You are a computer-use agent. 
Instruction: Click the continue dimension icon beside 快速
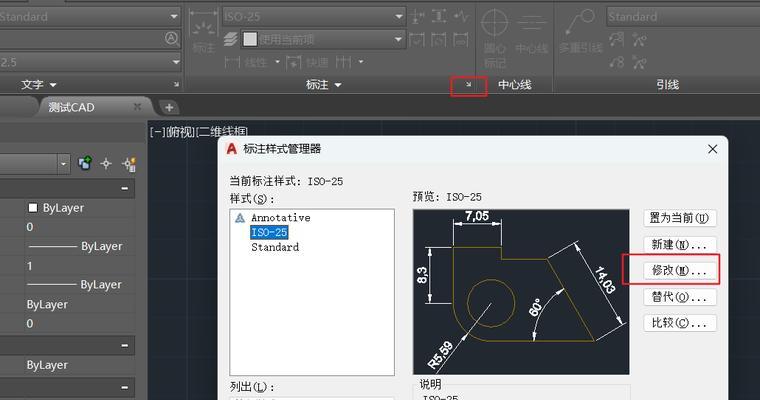(x=343, y=62)
